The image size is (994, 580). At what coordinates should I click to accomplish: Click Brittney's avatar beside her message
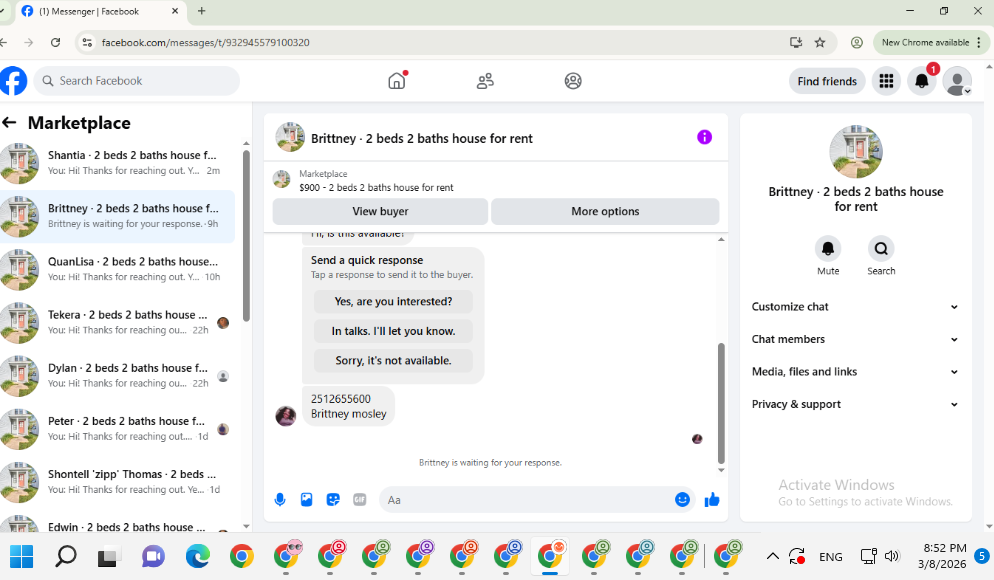(286, 416)
